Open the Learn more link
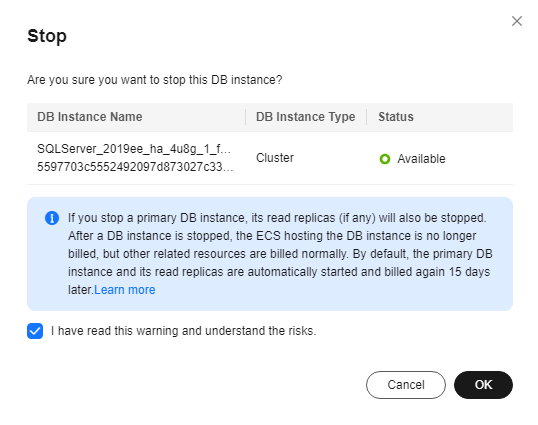Viewport: 538px width, 425px height. click(x=125, y=290)
